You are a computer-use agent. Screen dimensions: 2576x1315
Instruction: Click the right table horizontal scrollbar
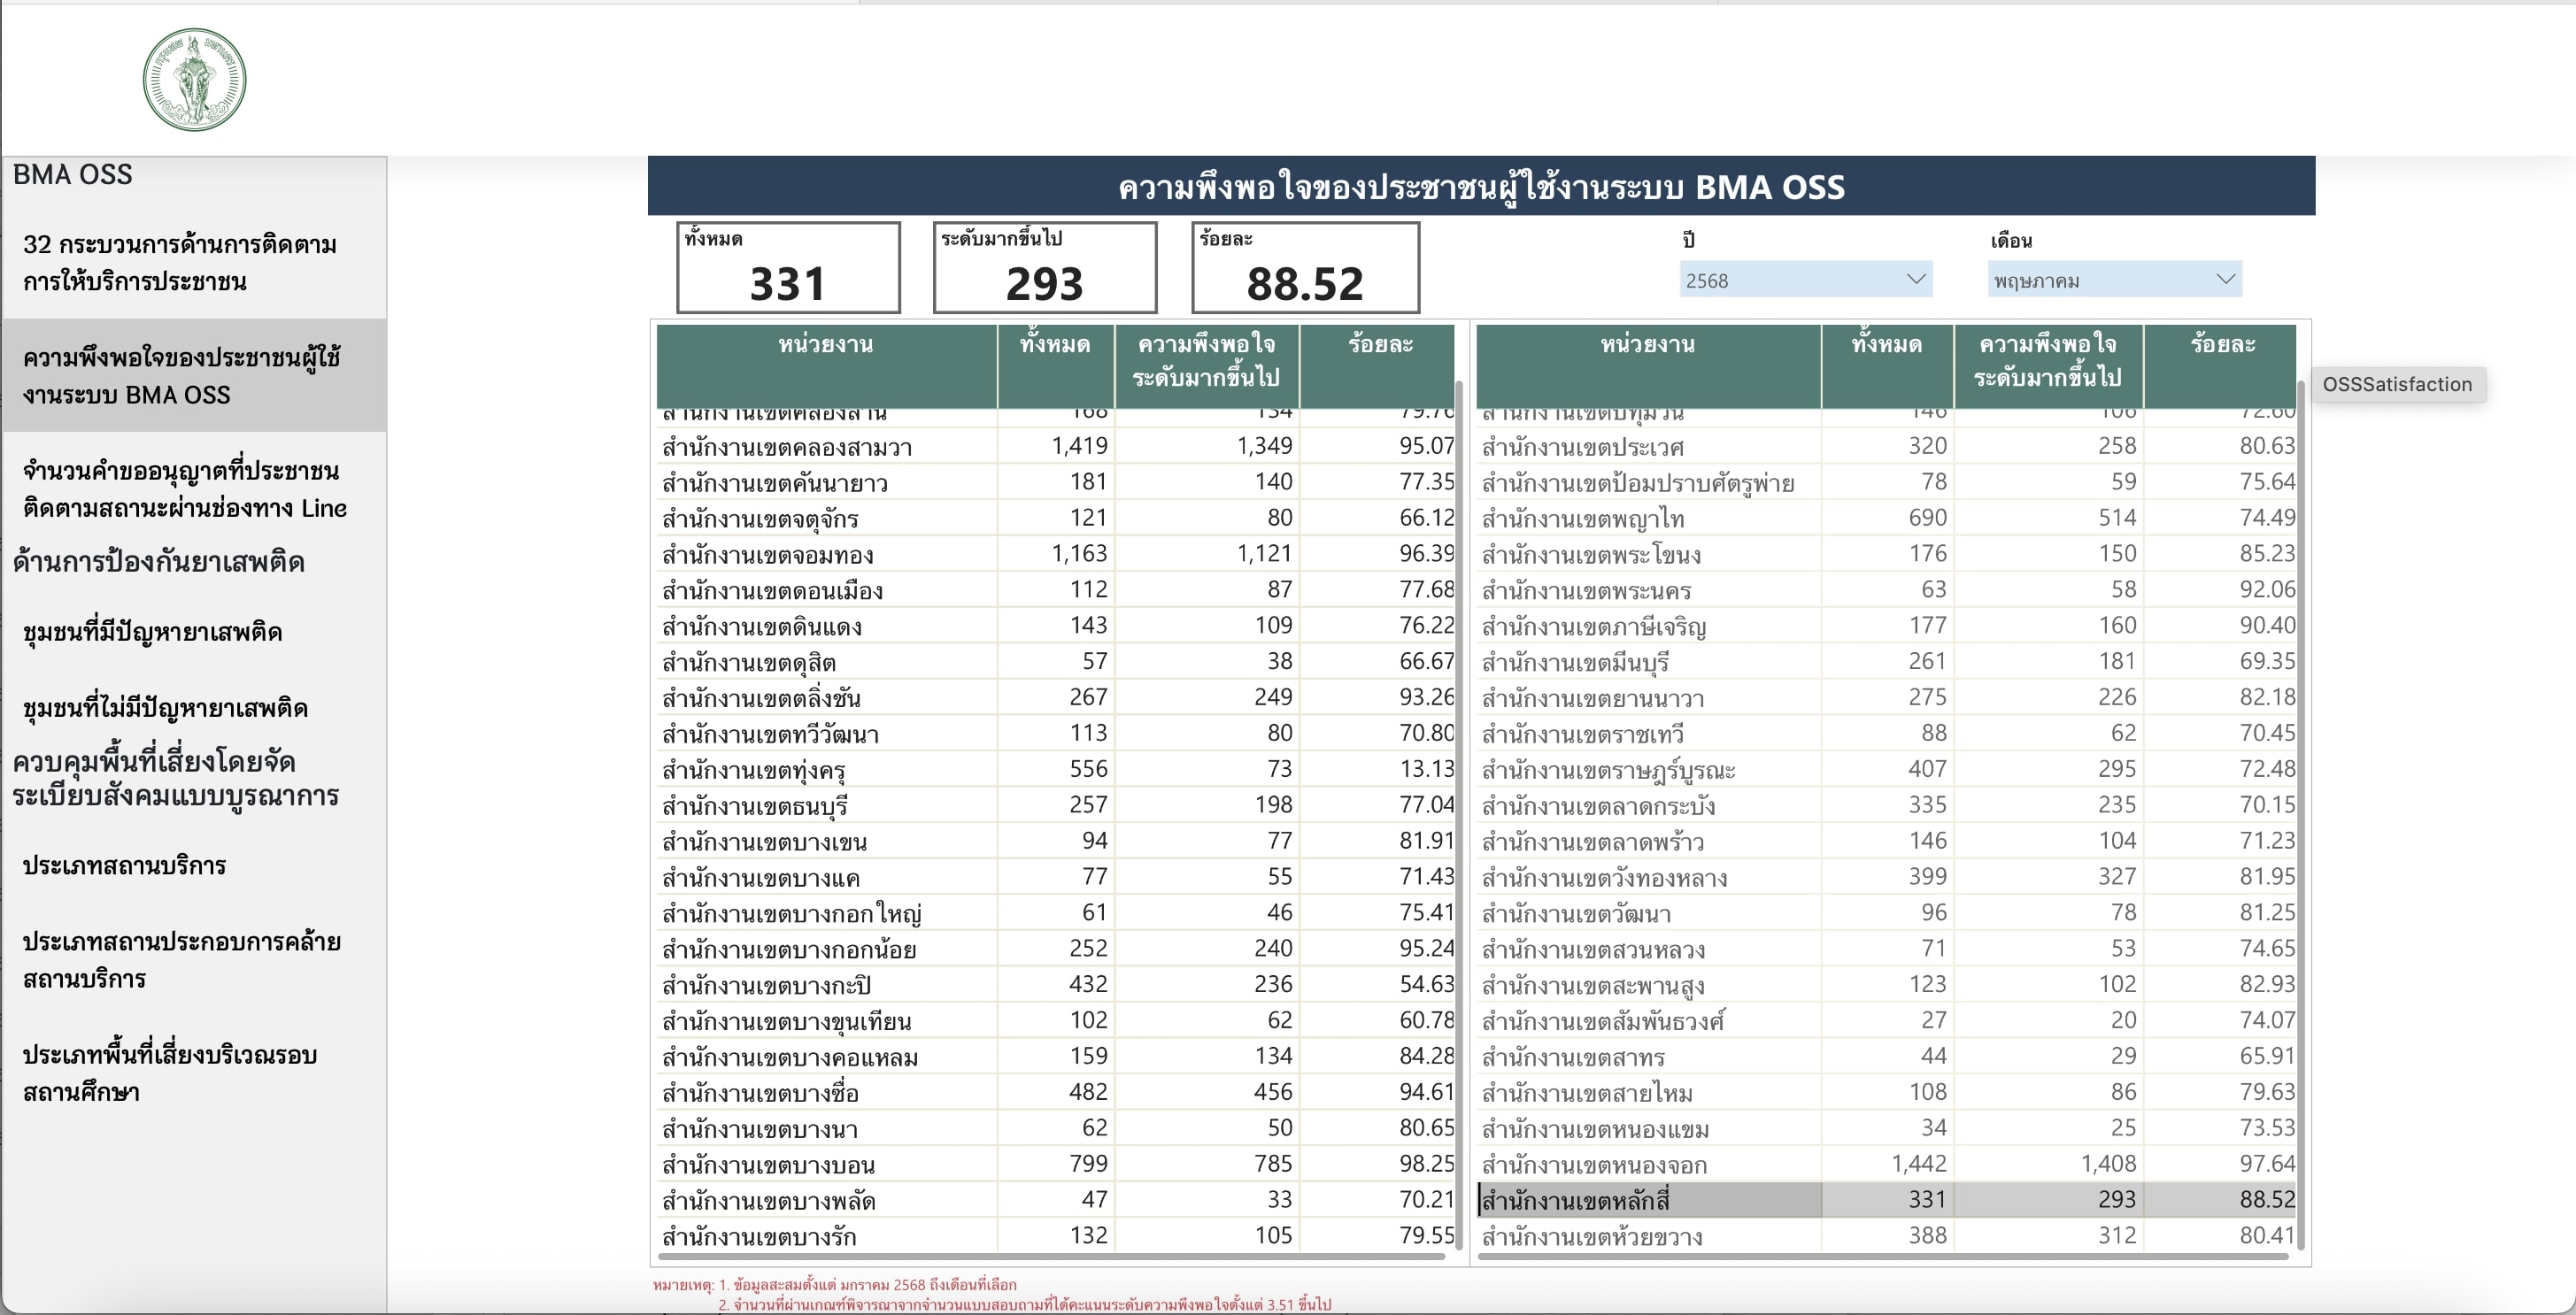click(1883, 1256)
